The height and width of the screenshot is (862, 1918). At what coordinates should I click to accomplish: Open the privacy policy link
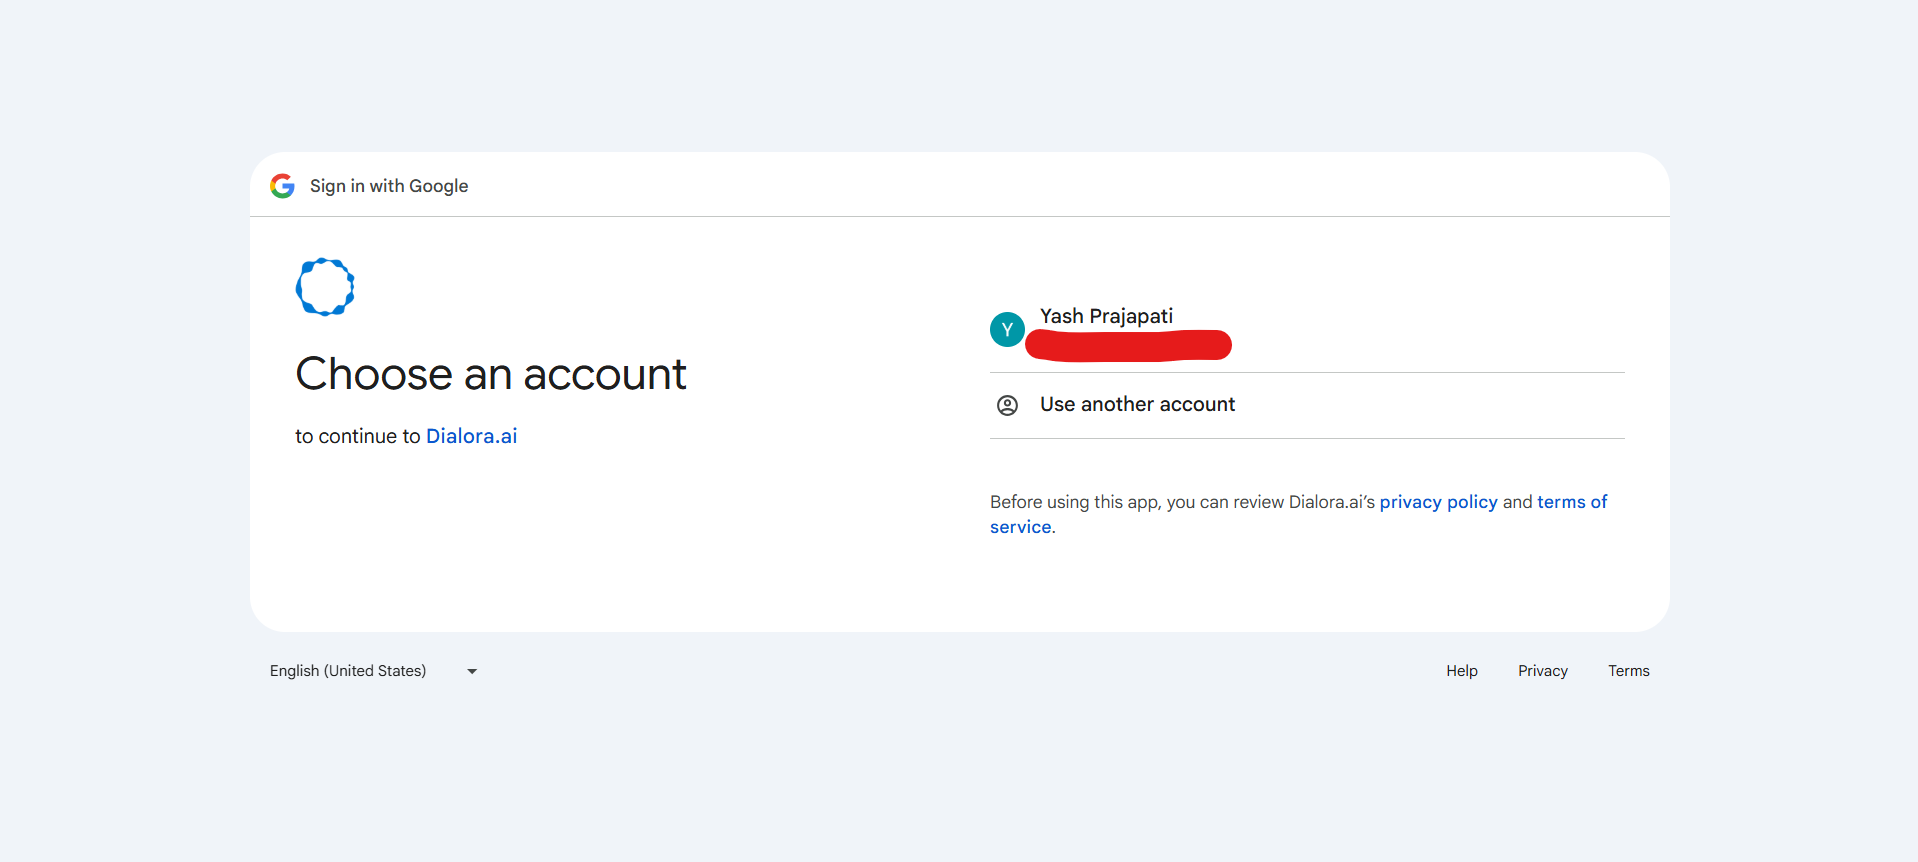click(1438, 502)
